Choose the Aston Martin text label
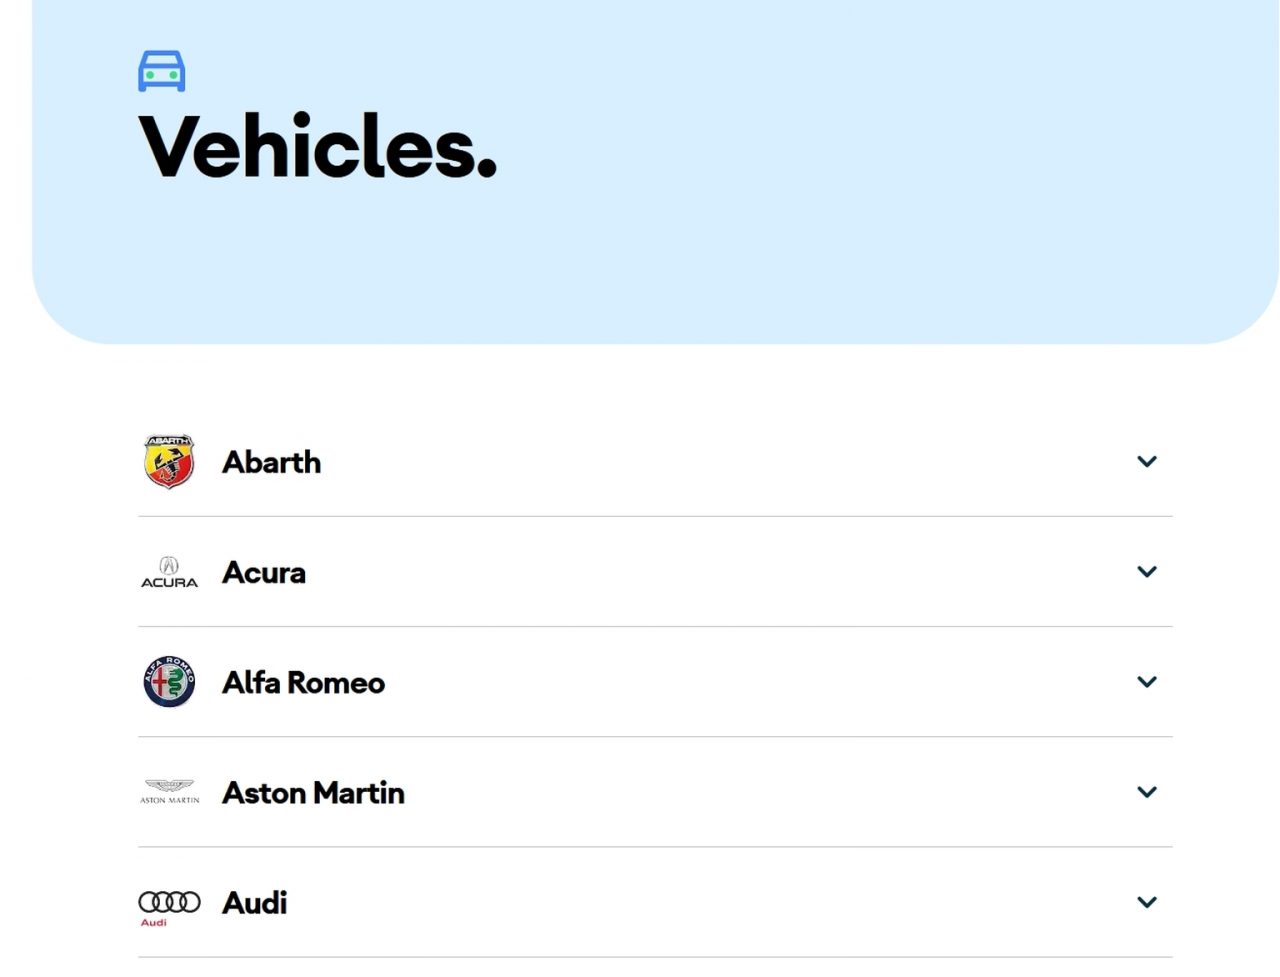This screenshot has height=977, width=1280. point(313,792)
